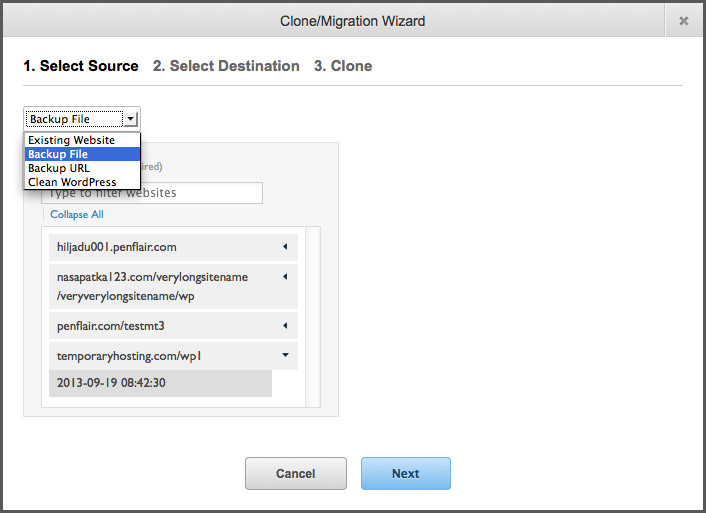
Task: Open the Clone step tab
Action: coord(343,66)
